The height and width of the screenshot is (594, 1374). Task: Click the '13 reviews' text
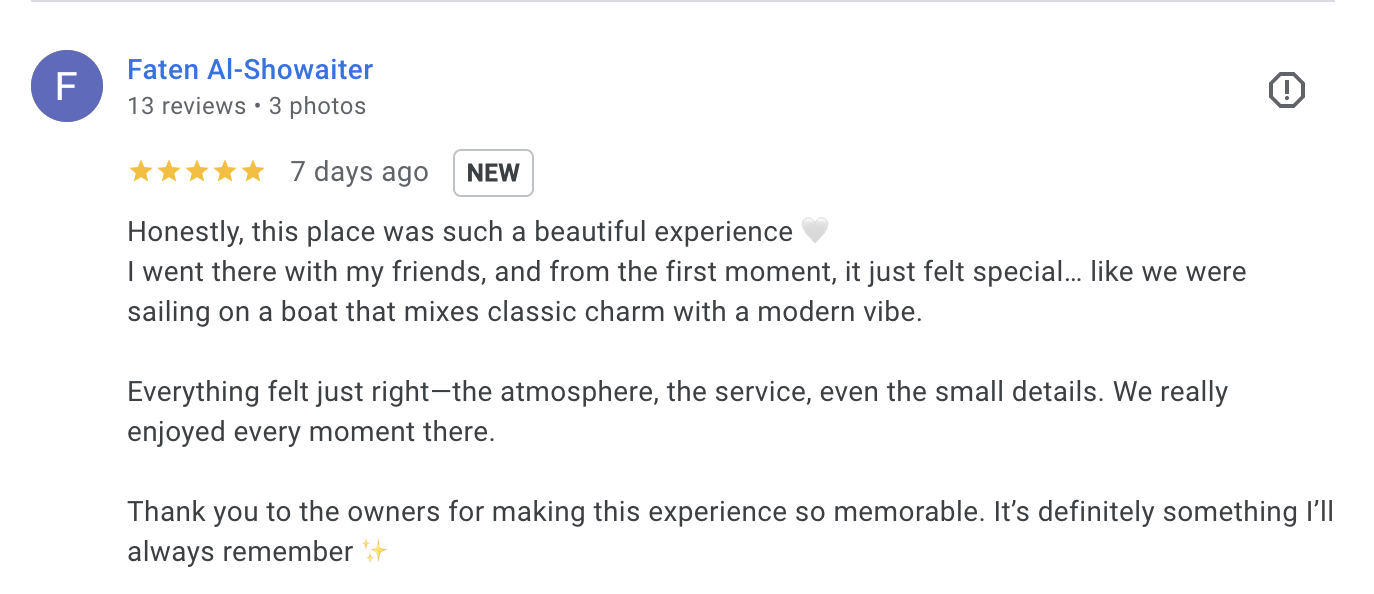(187, 106)
